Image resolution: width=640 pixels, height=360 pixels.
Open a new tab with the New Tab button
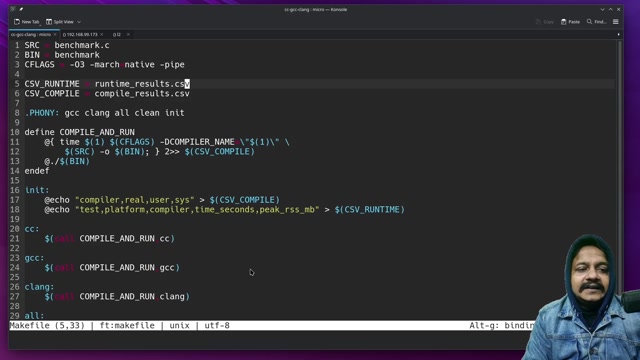(27, 22)
